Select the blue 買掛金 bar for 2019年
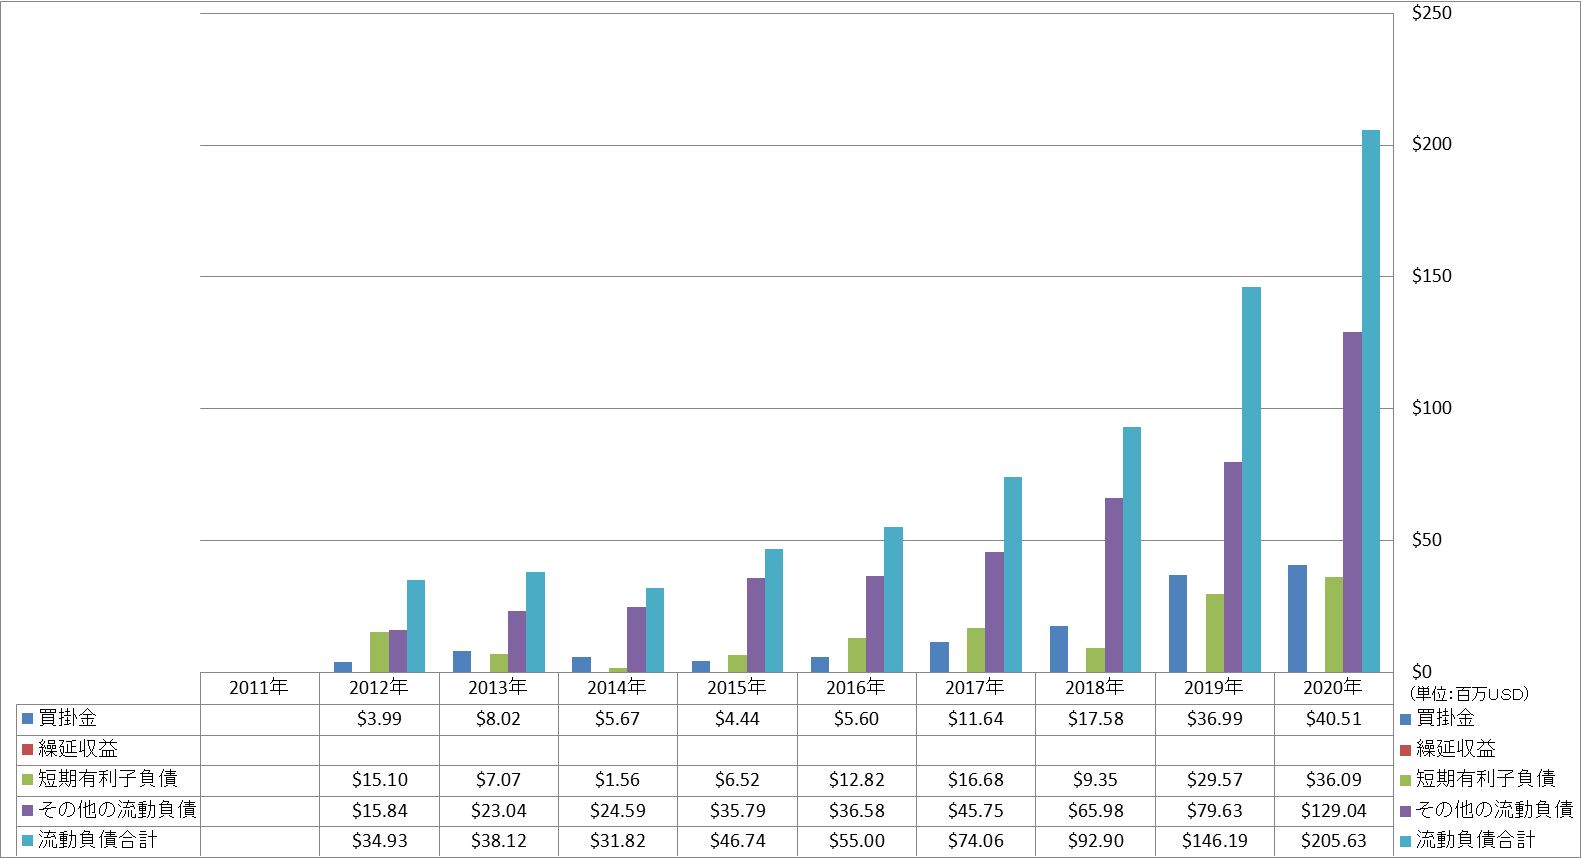1581x858 pixels. click(x=1178, y=623)
